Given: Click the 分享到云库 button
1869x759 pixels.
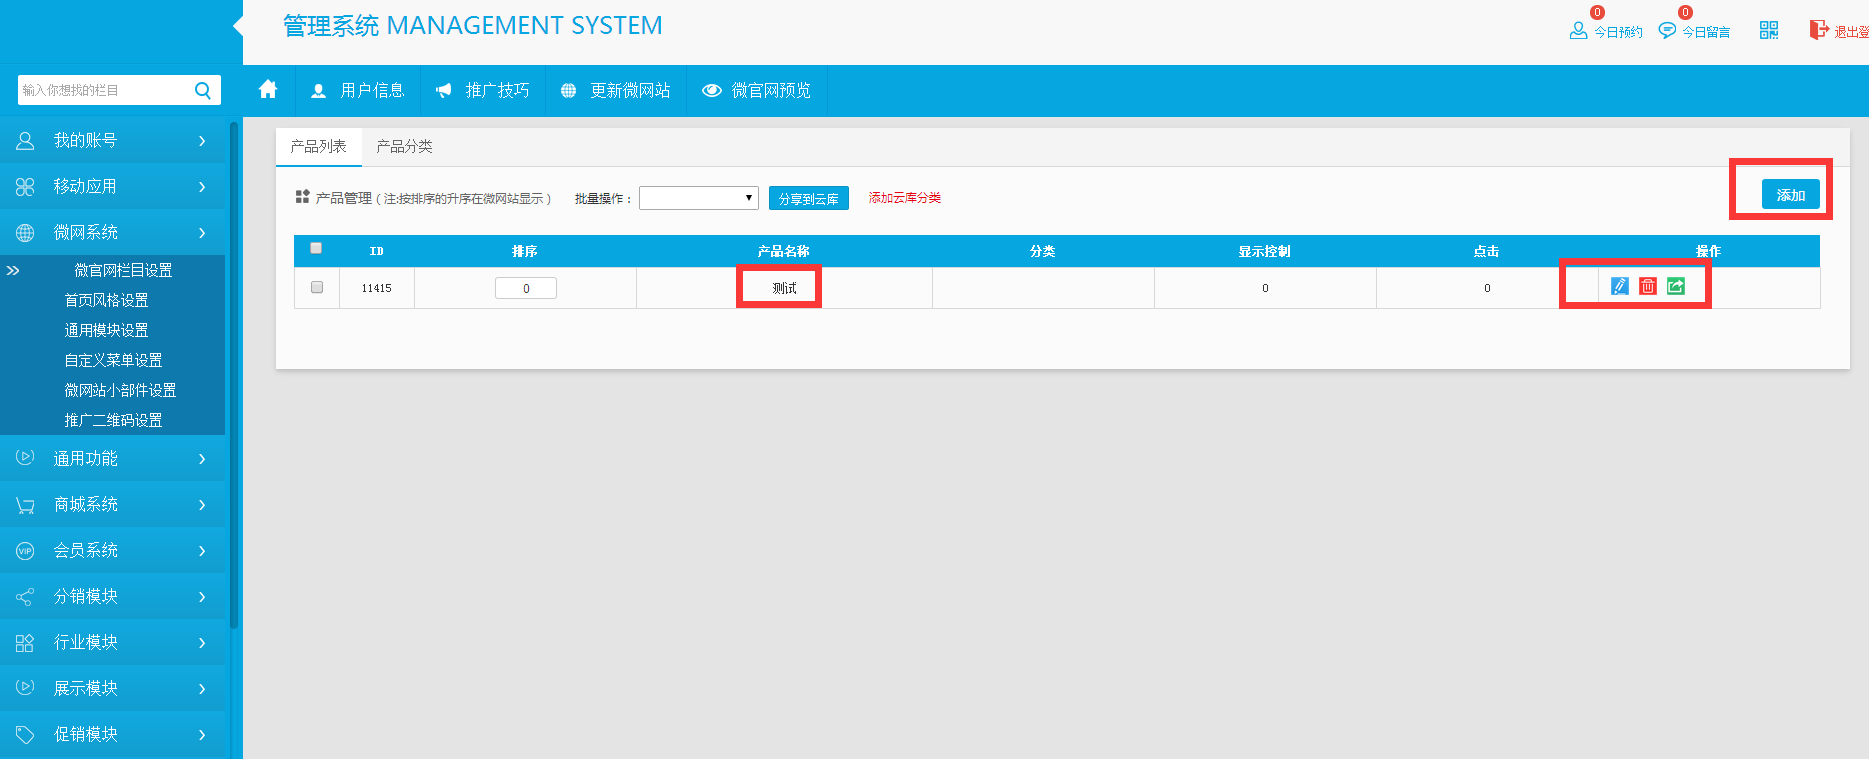Looking at the screenshot, I should [x=808, y=199].
